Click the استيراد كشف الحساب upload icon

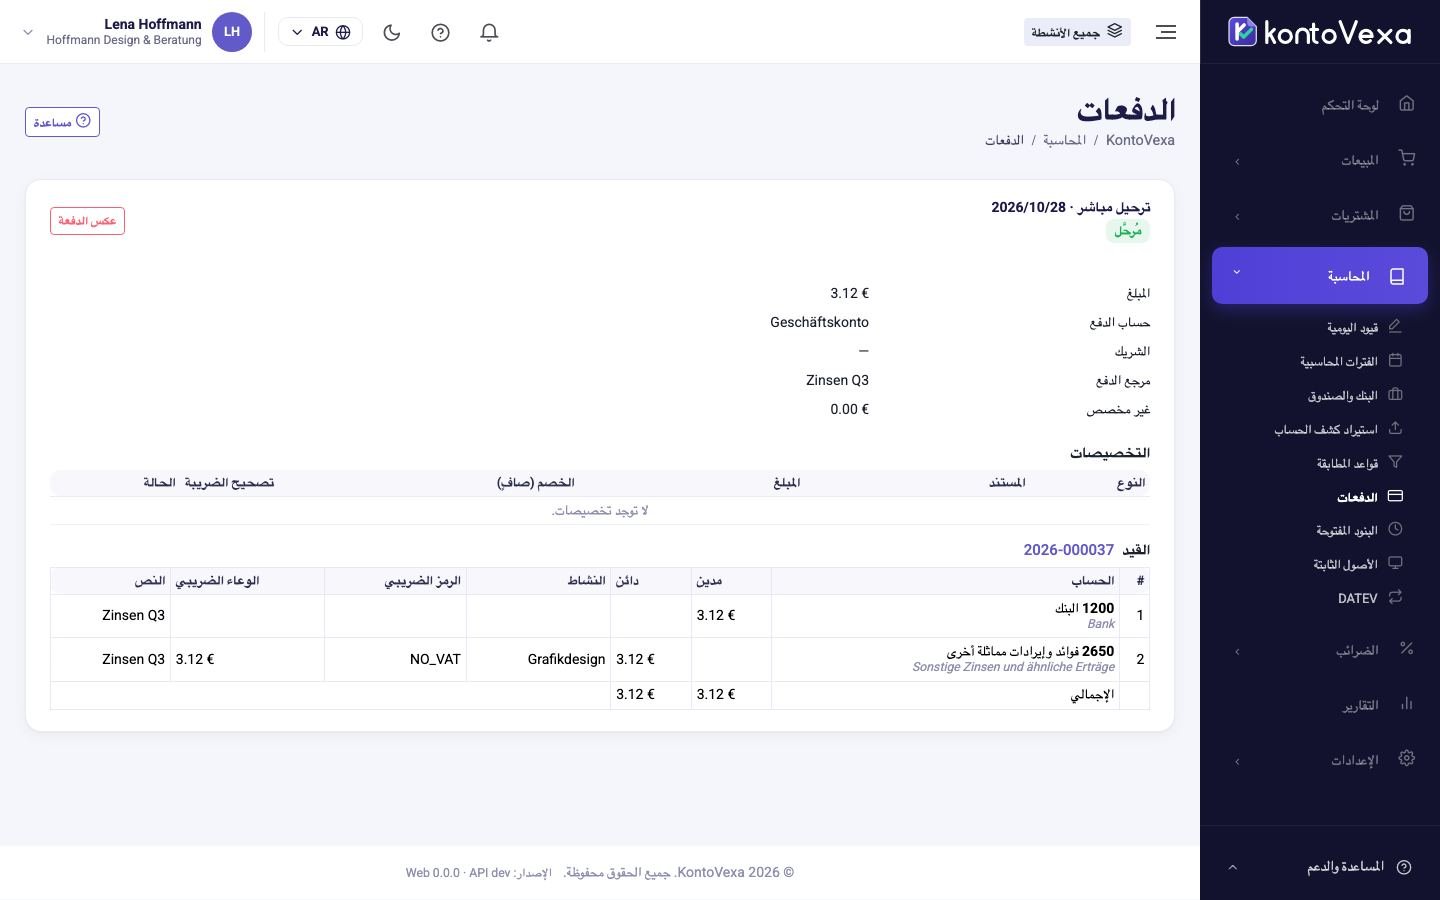[1395, 428]
